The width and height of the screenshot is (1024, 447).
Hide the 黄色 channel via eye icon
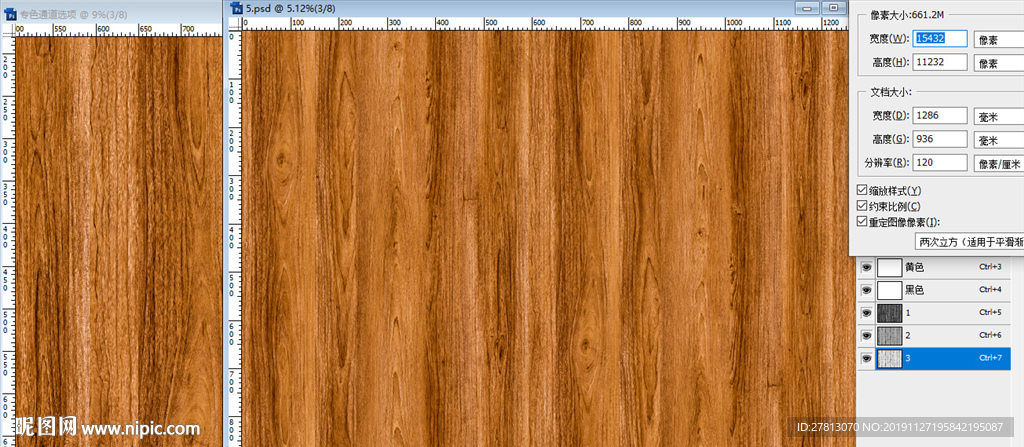[x=866, y=268]
